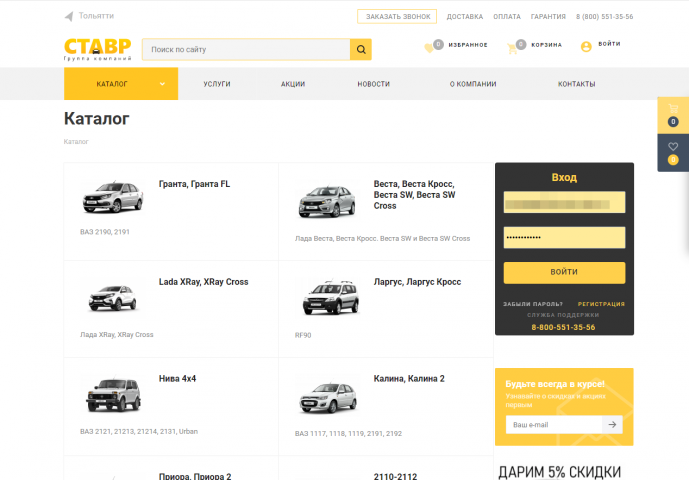Open the Веста, Веста Кросс category title
This screenshot has width=689, height=480.
(414, 195)
